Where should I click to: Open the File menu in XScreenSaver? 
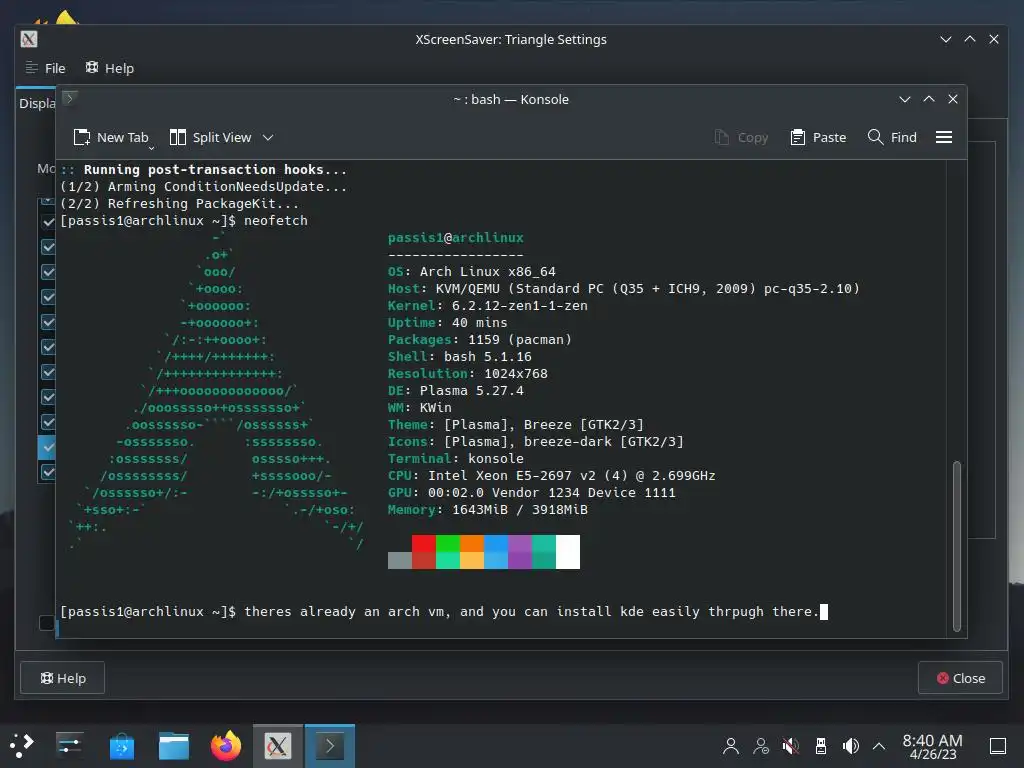(x=46, y=68)
